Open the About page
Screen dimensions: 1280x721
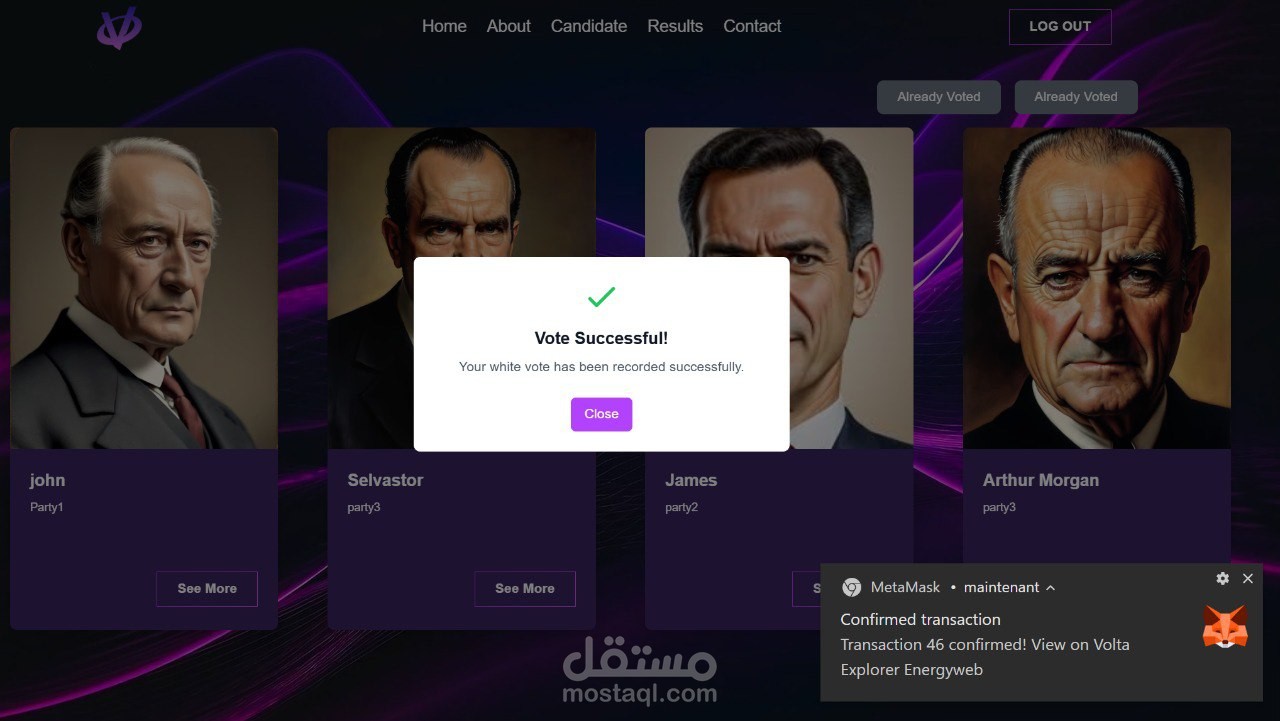point(508,26)
